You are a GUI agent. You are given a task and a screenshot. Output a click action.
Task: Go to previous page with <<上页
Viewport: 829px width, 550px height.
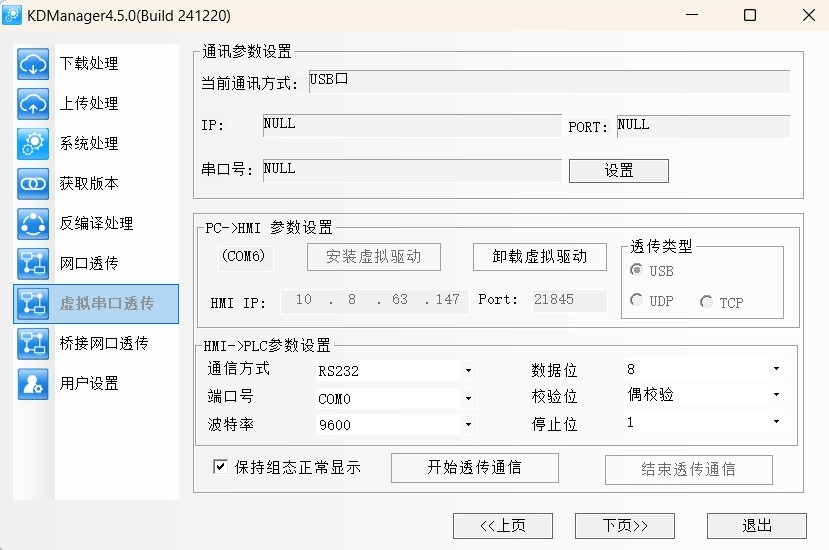pos(503,526)
